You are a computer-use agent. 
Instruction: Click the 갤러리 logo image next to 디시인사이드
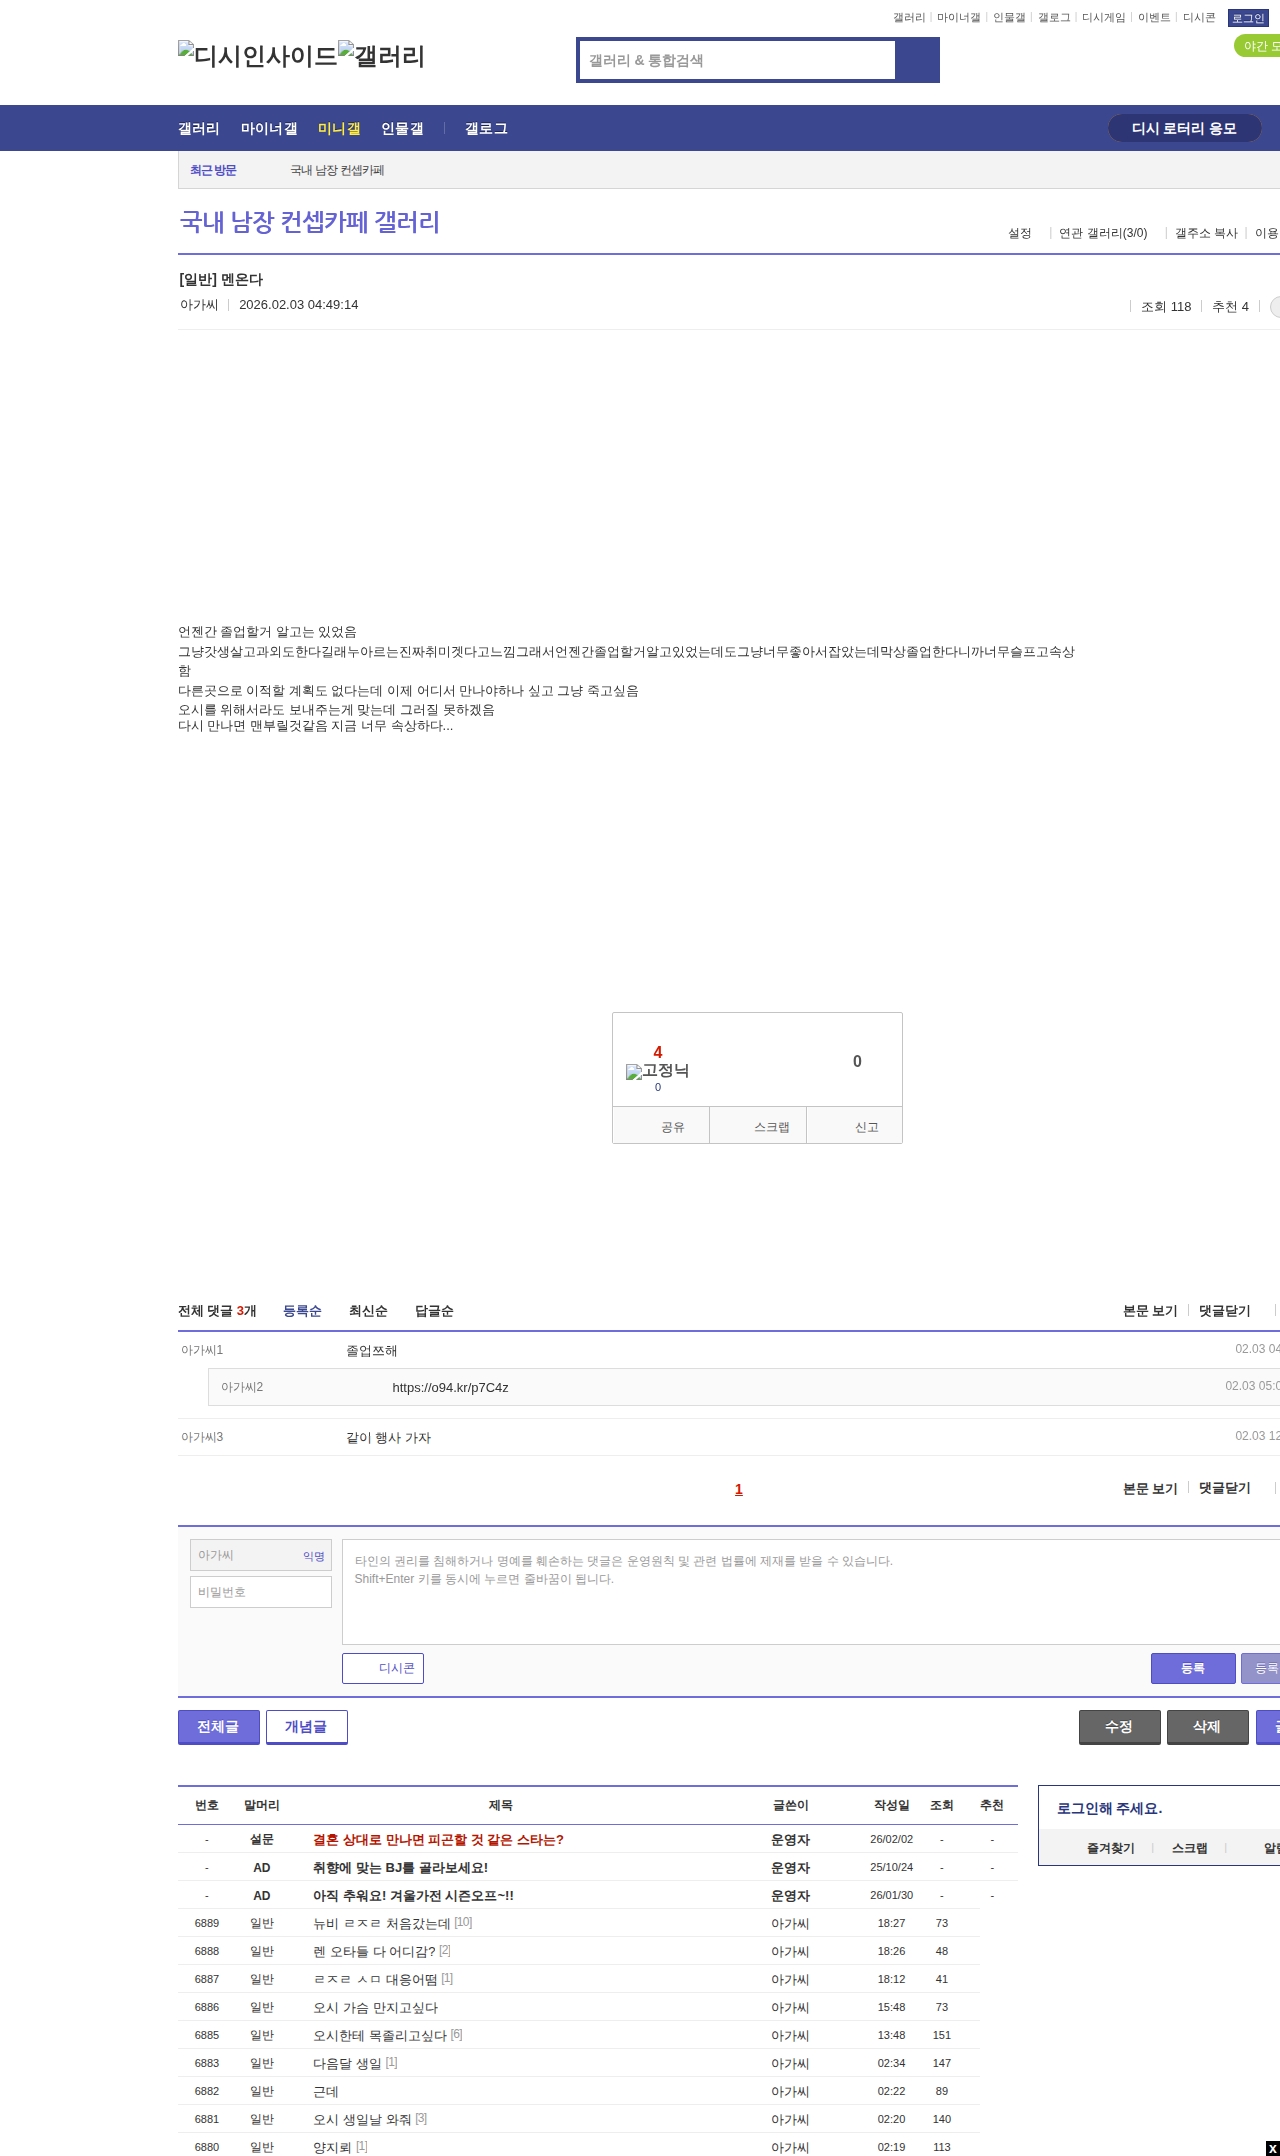(382, 56)
